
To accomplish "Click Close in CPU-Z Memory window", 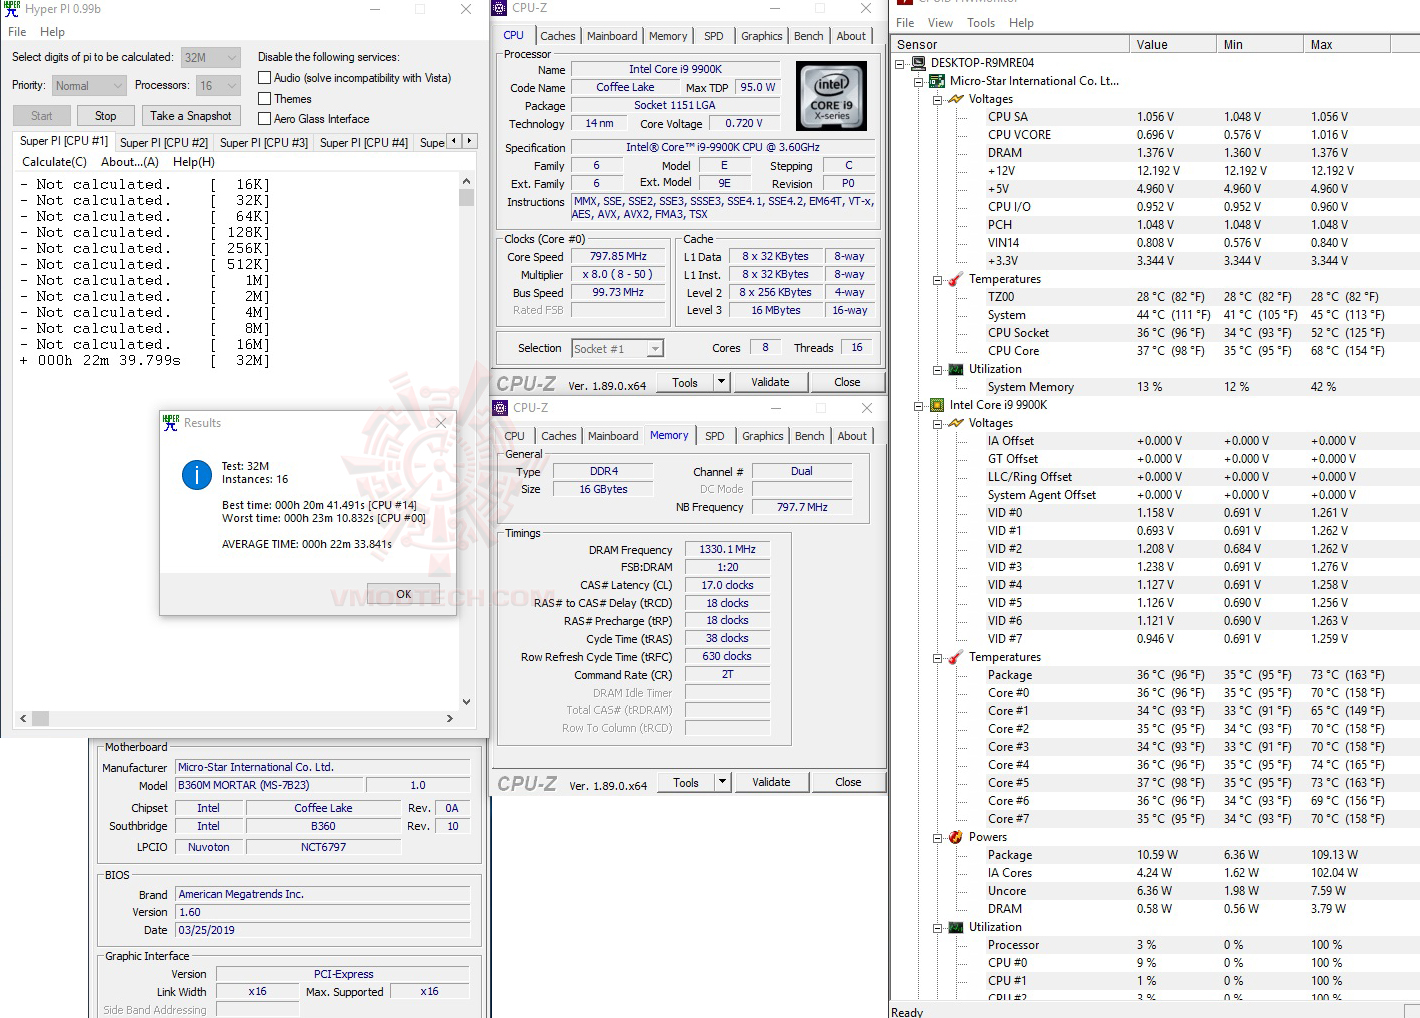I will coord(848,782).
